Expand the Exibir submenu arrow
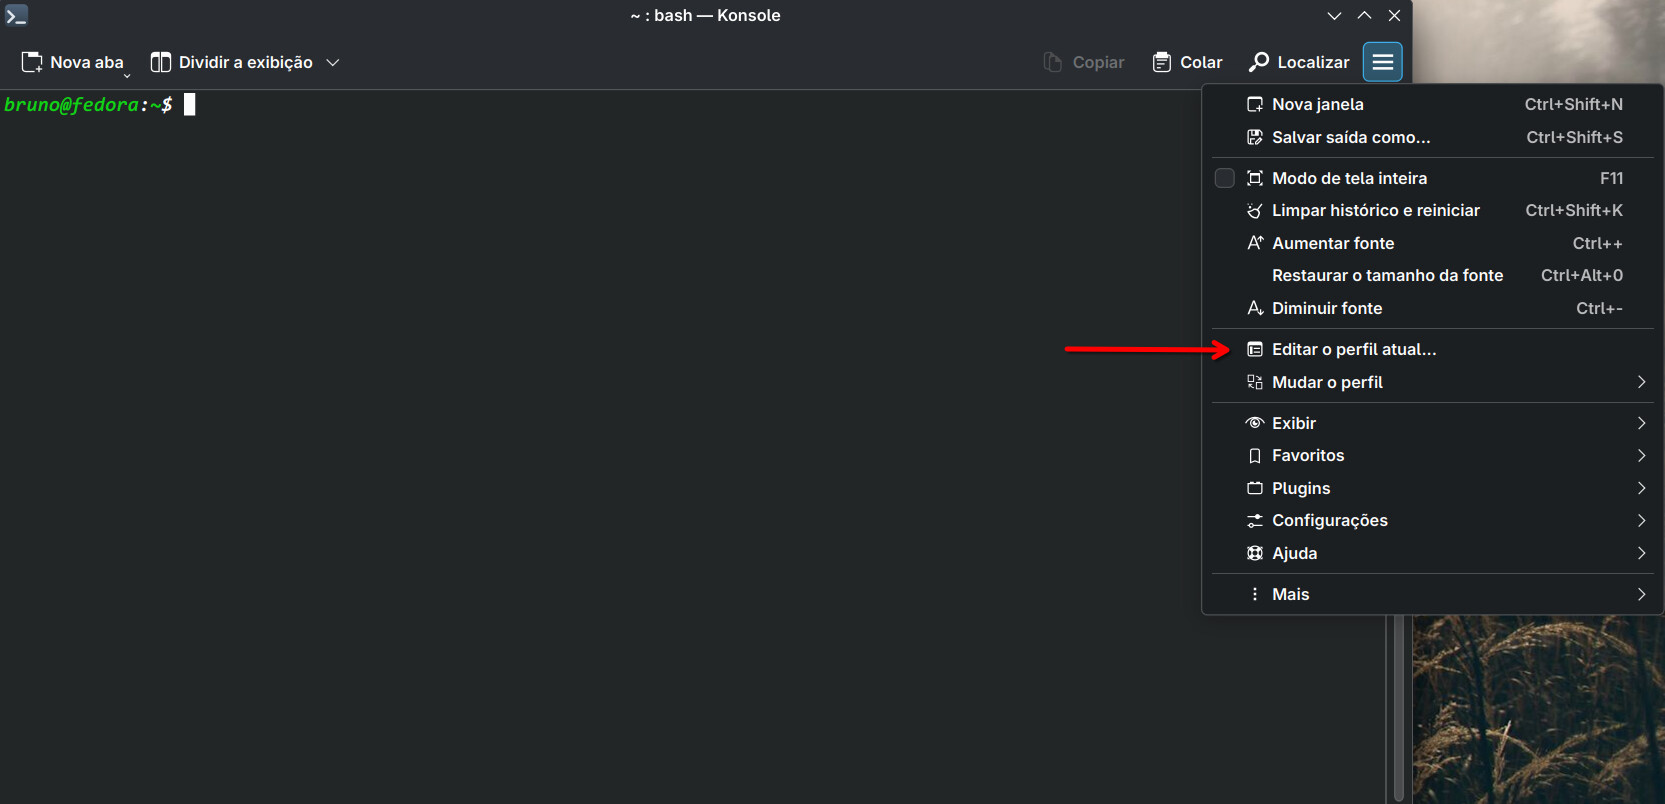1665x804 pixels. click(x=1641, y=423)
